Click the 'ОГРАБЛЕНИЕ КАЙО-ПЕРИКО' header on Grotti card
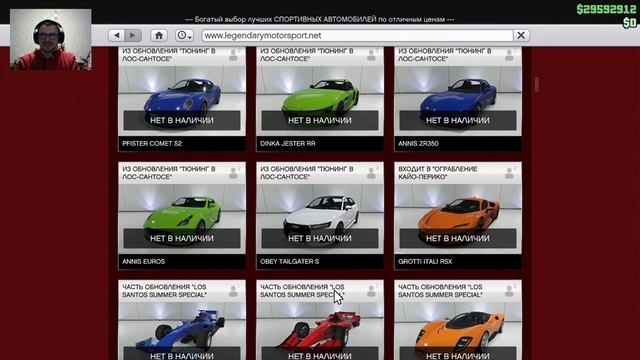640x360 pixels. [438, 173]
